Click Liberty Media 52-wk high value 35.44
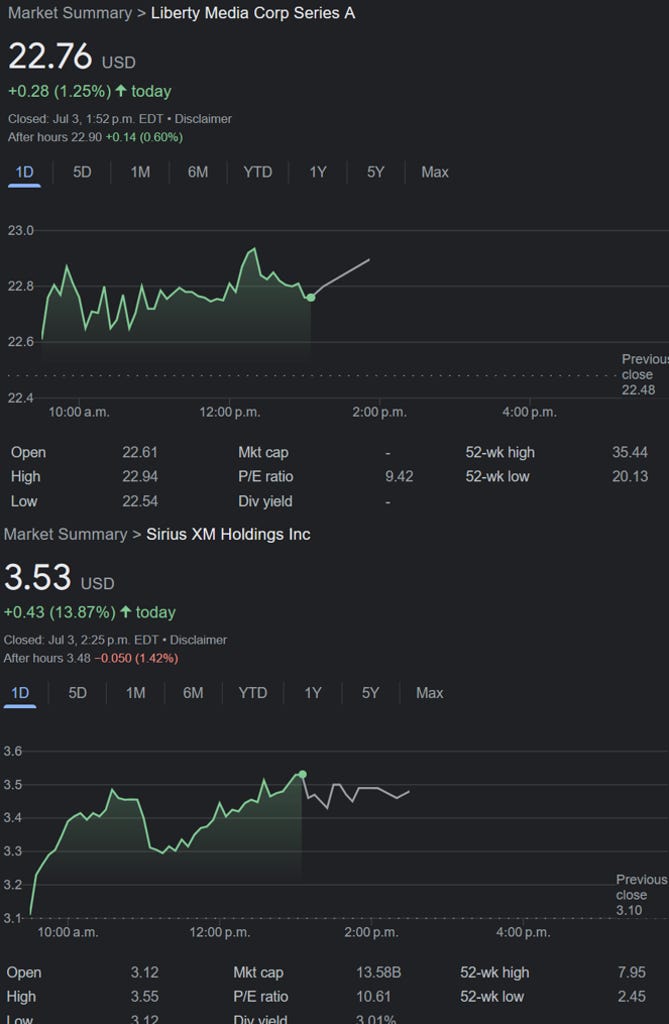This screenshot has width=669, height=1024. click(x=630, y=453)
